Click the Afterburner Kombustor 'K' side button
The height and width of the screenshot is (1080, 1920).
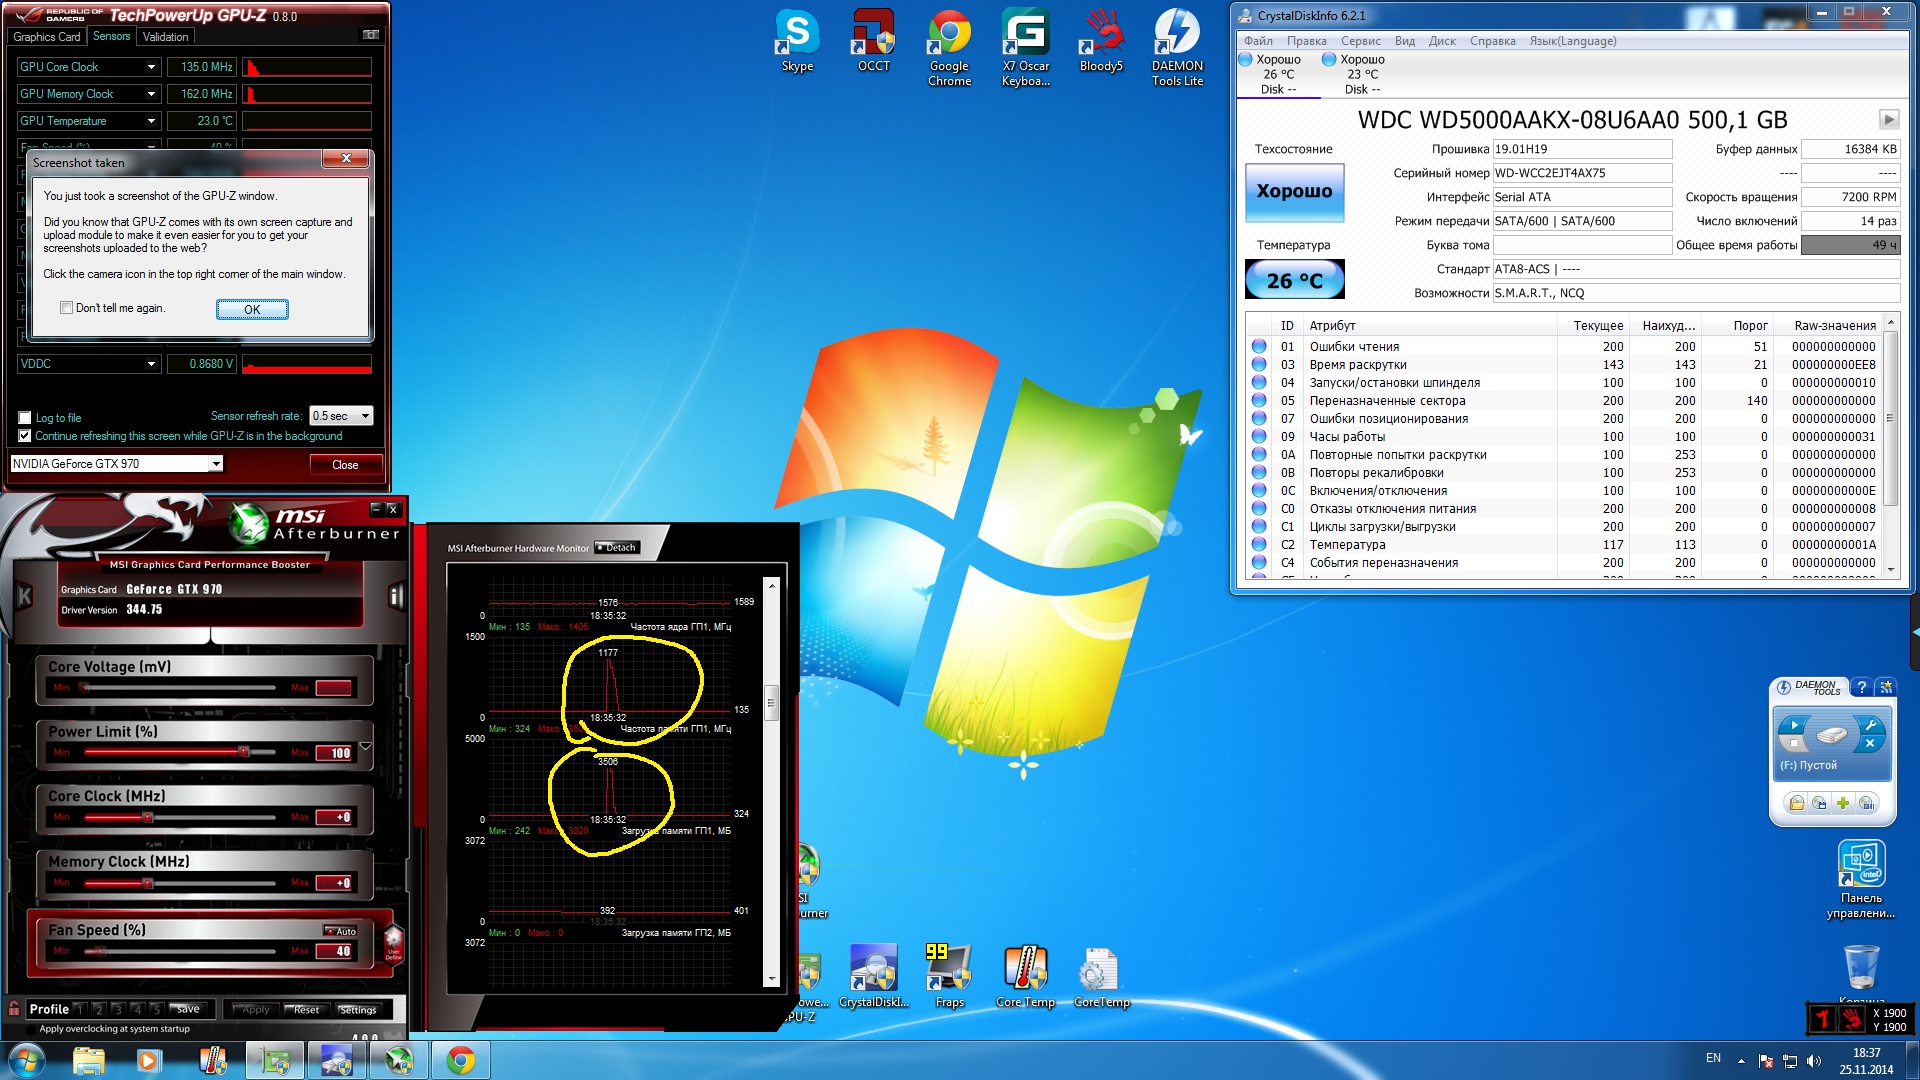pos(25,597)
